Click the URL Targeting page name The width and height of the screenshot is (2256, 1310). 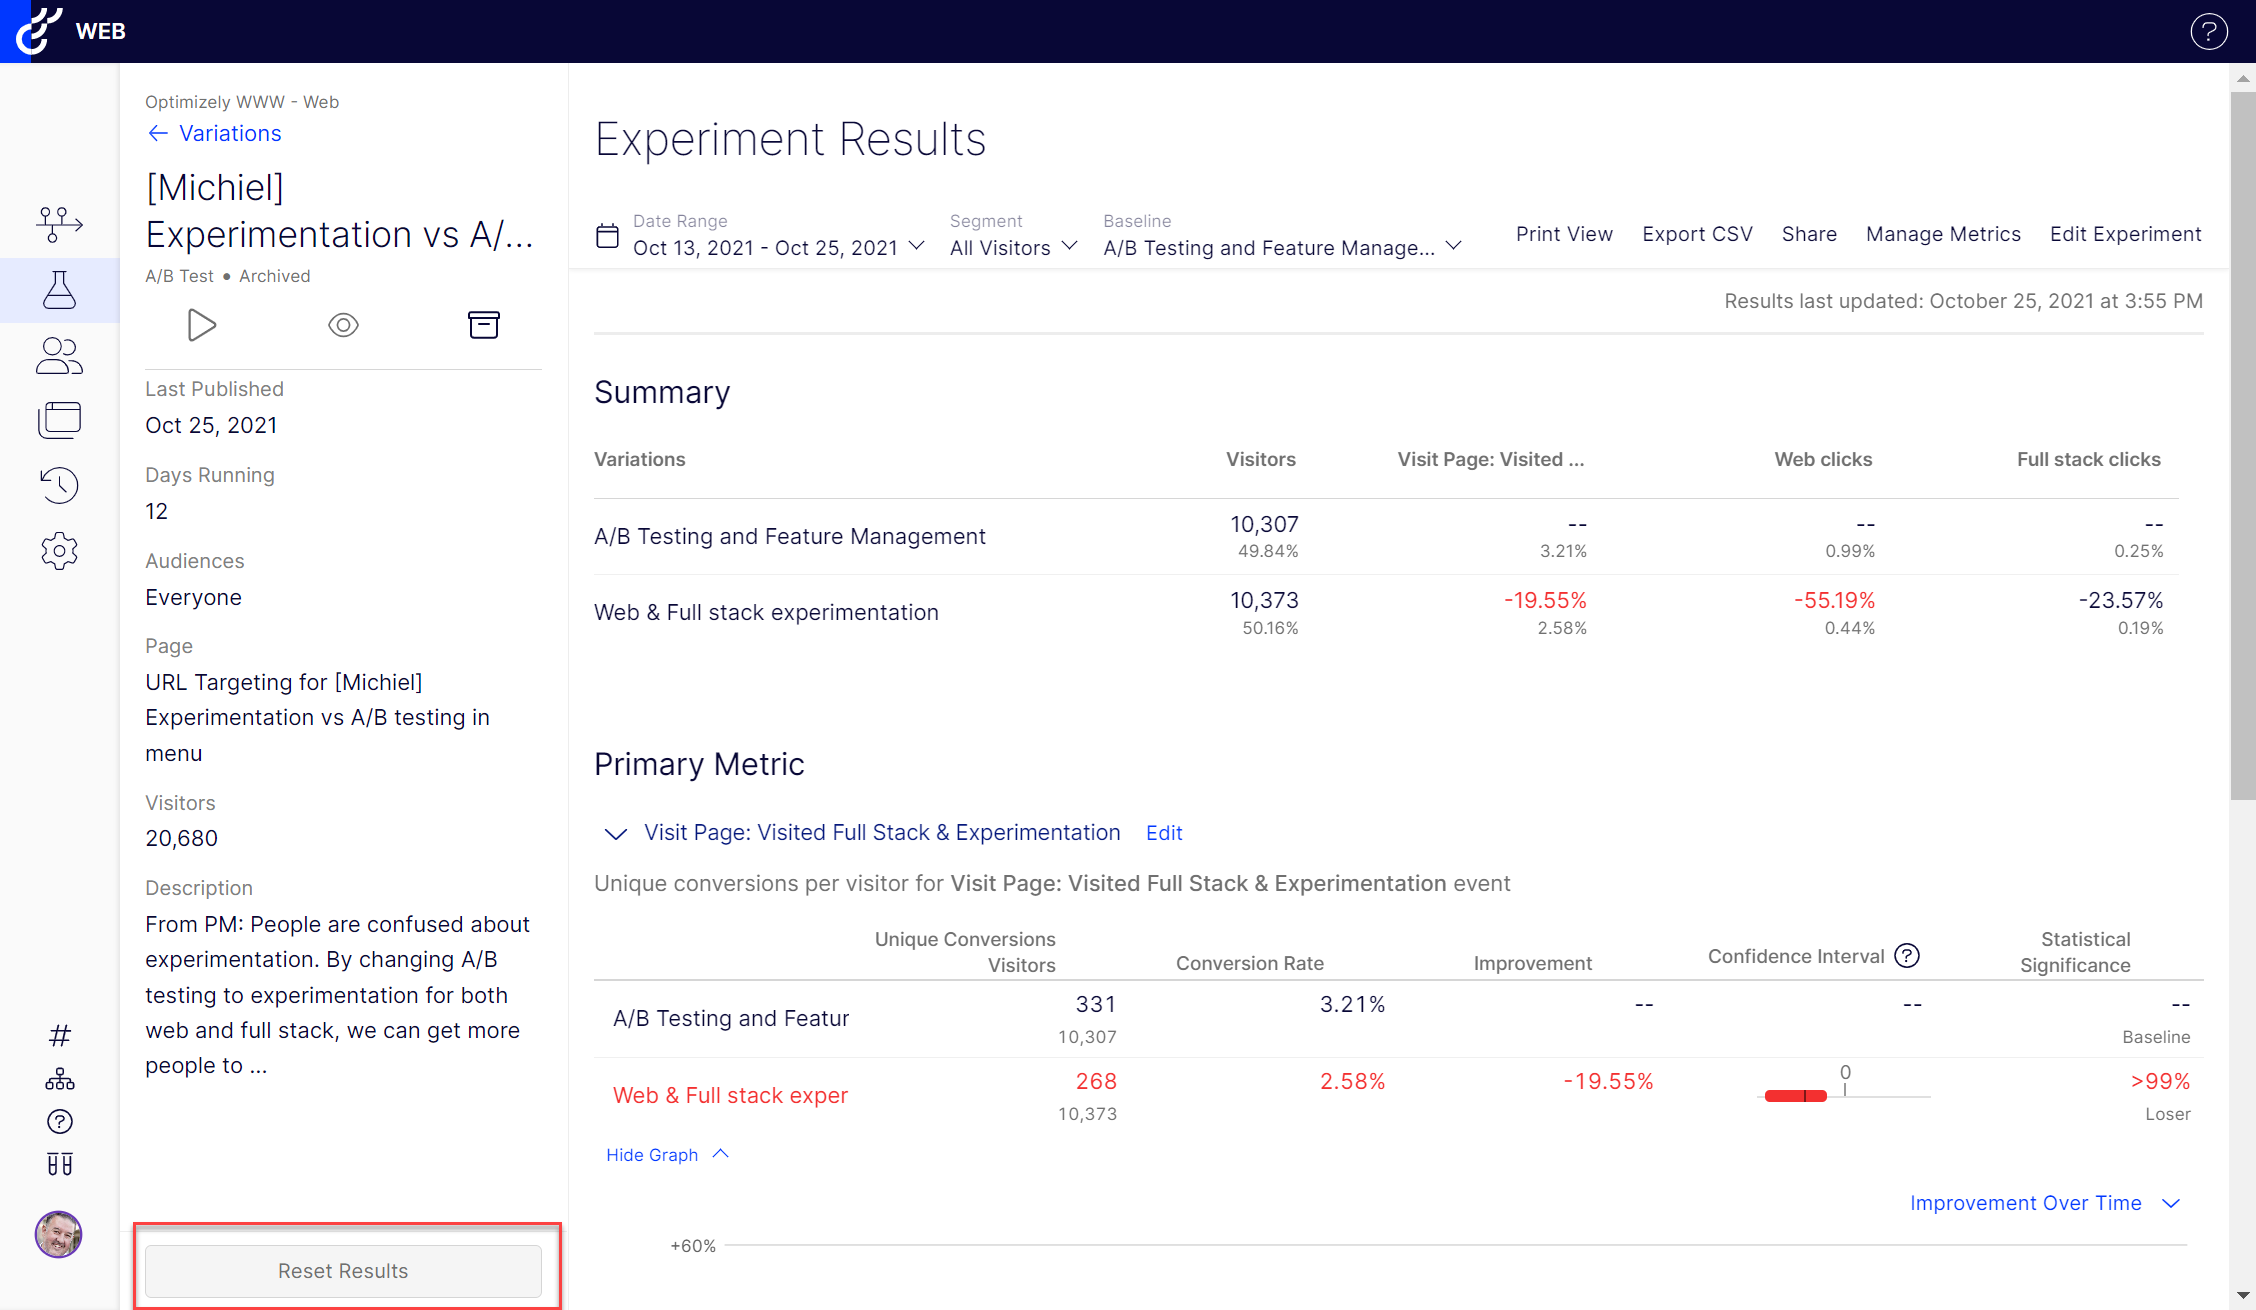click(x=318, y=718)
